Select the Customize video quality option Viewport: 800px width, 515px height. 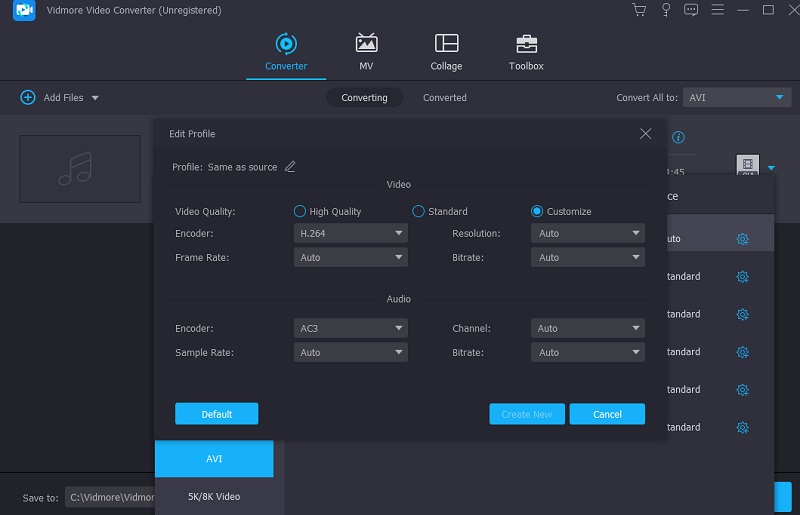[537, 212]
